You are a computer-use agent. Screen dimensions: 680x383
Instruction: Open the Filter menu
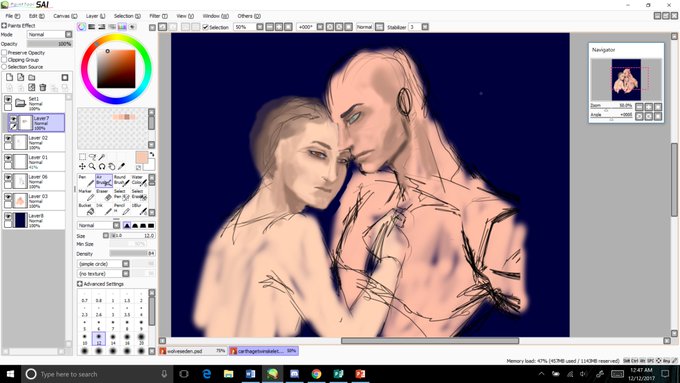(x=158, y=16)
